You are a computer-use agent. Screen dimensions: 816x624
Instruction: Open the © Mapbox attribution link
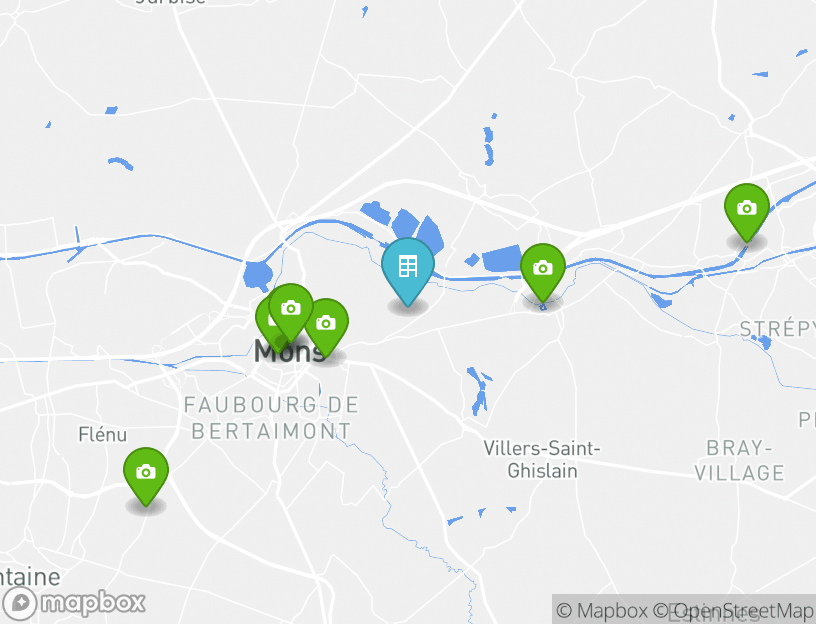[x=602, y=610]
